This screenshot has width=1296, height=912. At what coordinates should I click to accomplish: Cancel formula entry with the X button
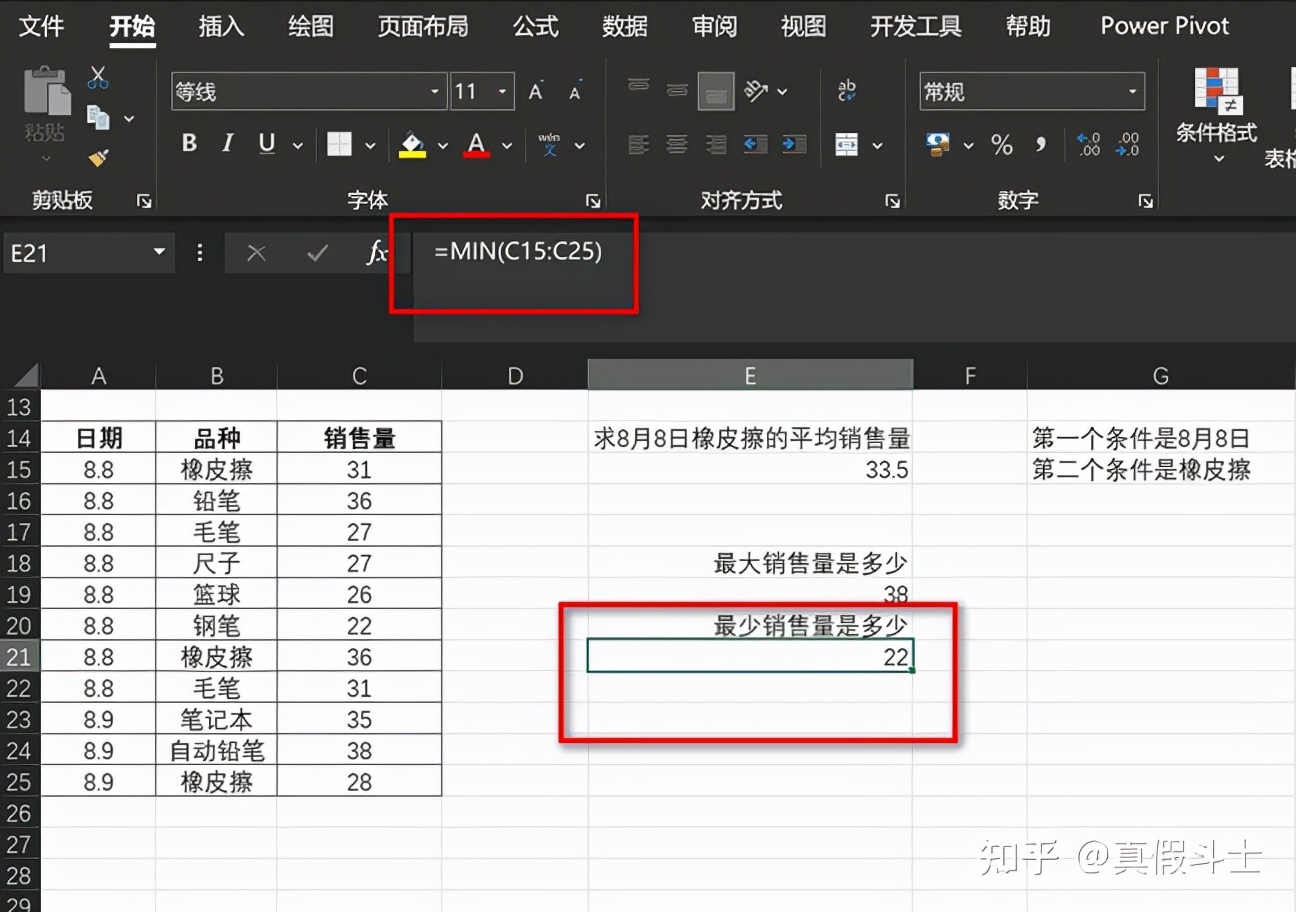tap(256, 253)
